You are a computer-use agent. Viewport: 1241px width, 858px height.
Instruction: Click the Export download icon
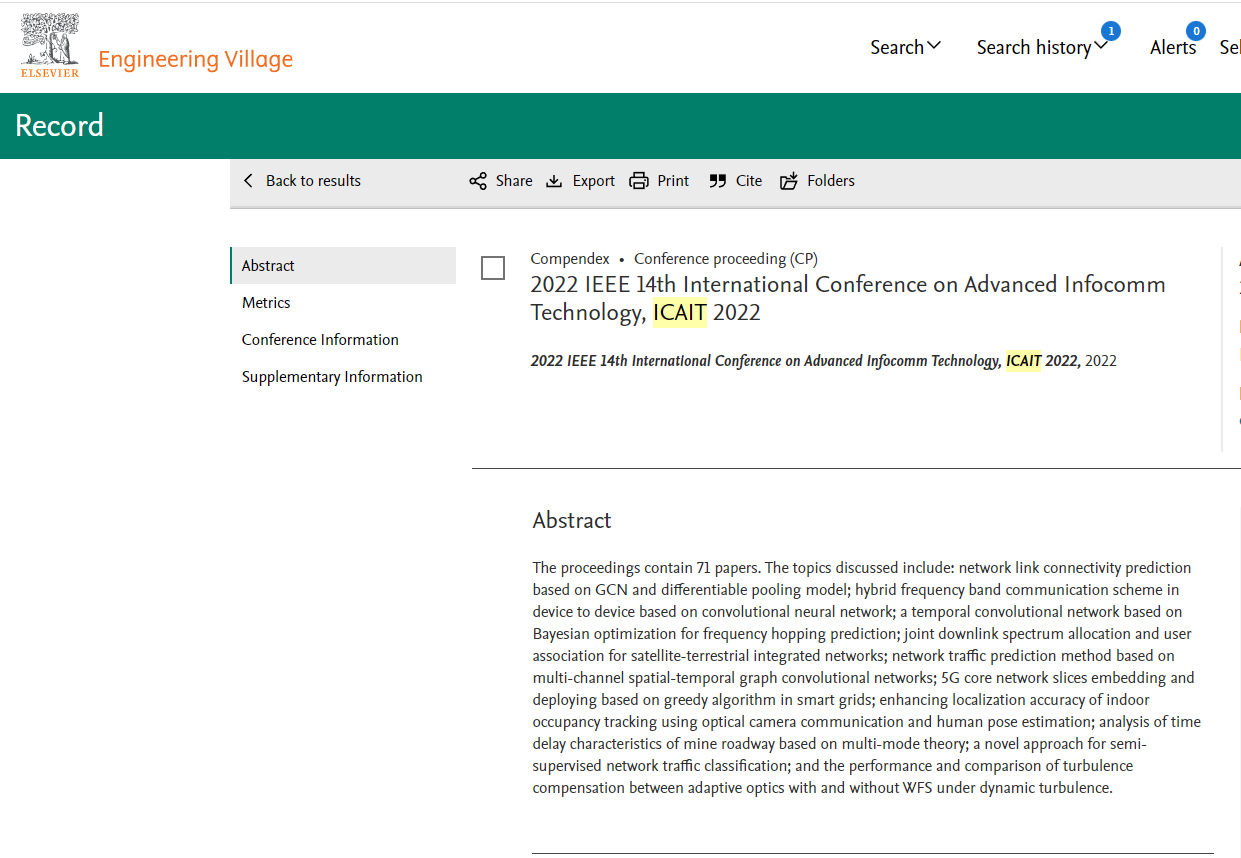click(x=554, y=181)
